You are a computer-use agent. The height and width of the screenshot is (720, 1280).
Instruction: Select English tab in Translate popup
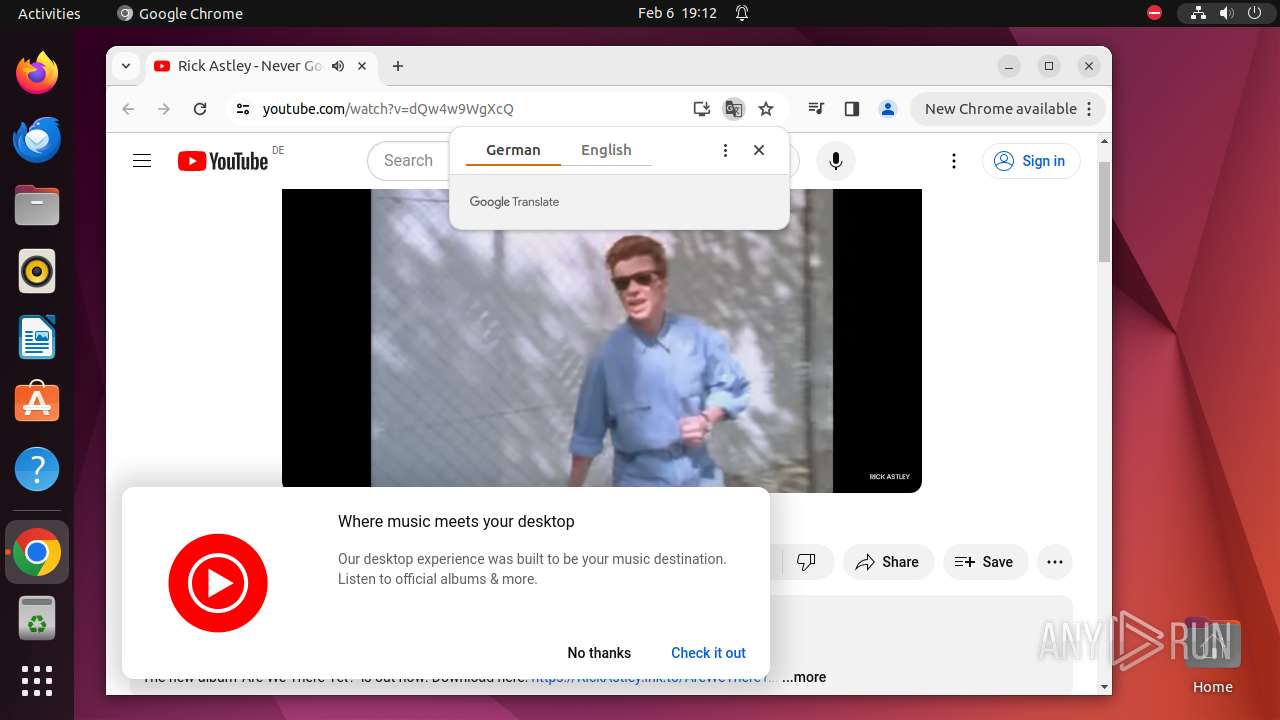pyautogui.click(x=606, y=150)
